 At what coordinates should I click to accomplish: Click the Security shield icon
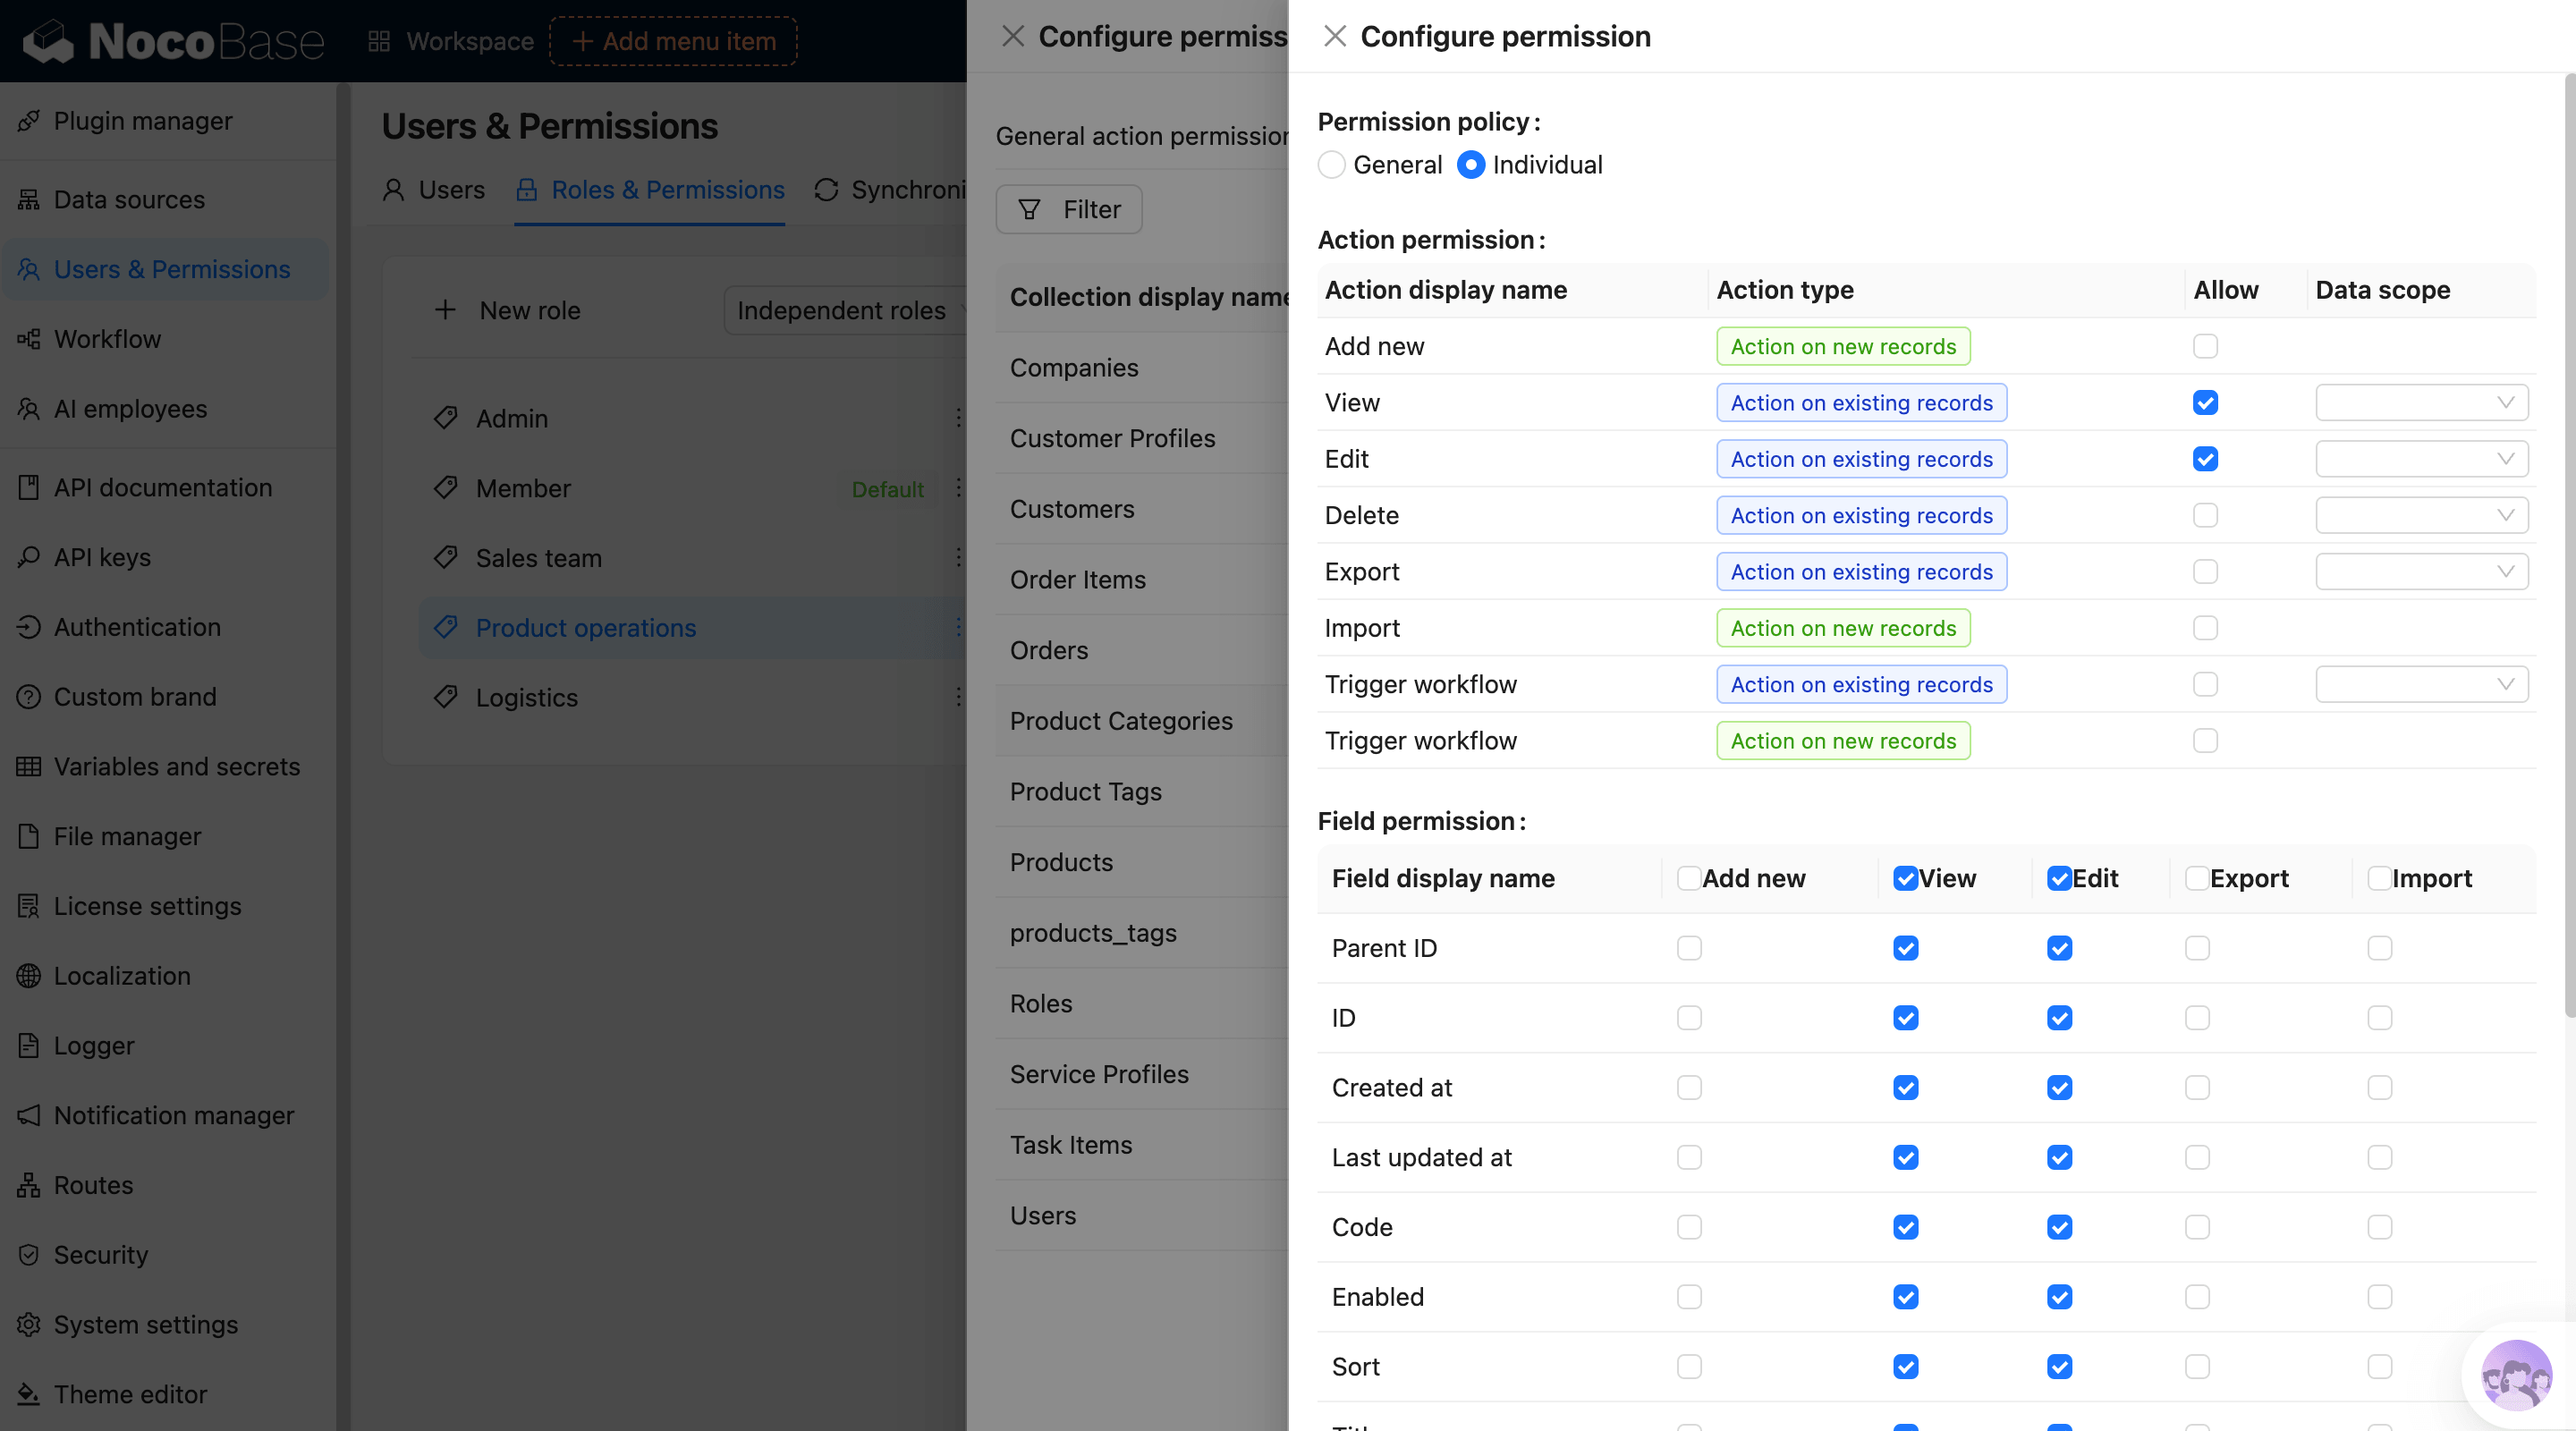[28, 1255]
